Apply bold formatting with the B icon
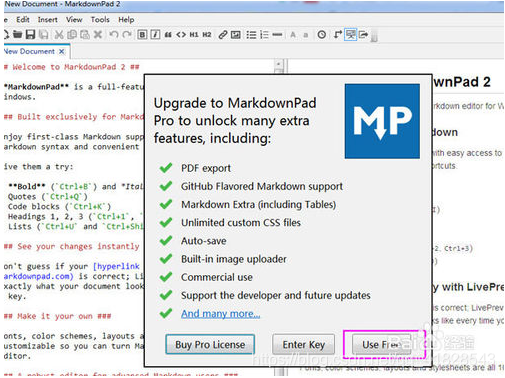Screen dimensions: 505x378 (x=142, y=35)
